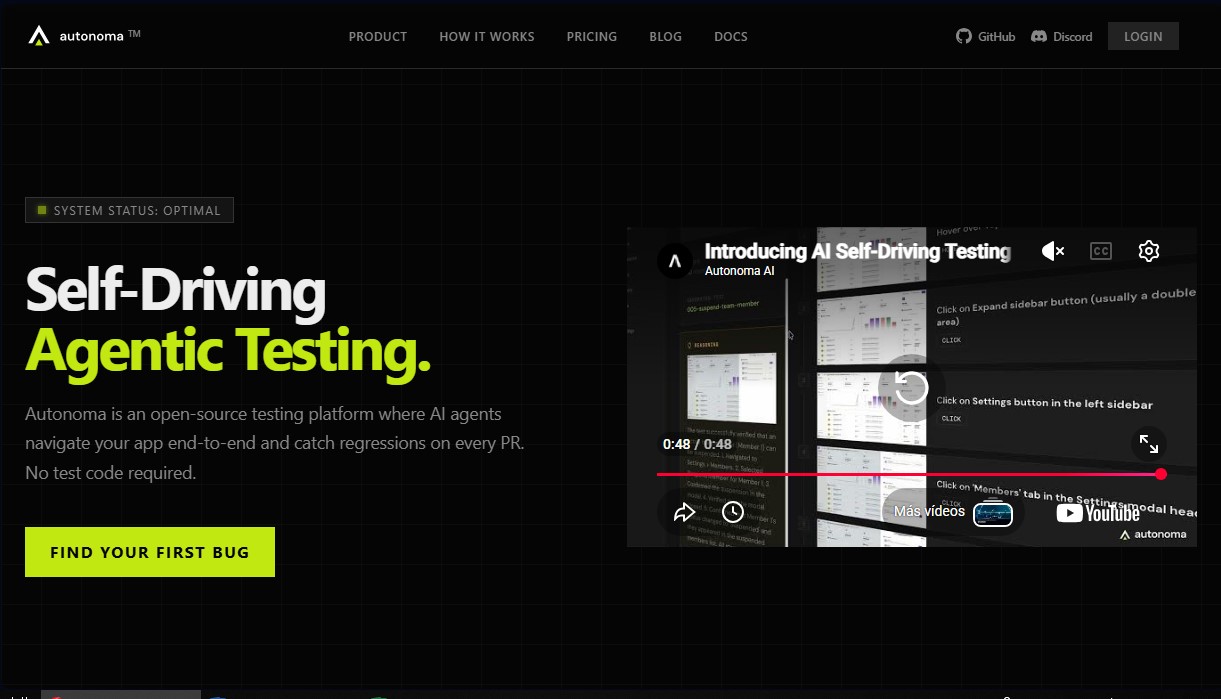
Task: Click the Discord icon in the header
Action: pos(1040,36)
